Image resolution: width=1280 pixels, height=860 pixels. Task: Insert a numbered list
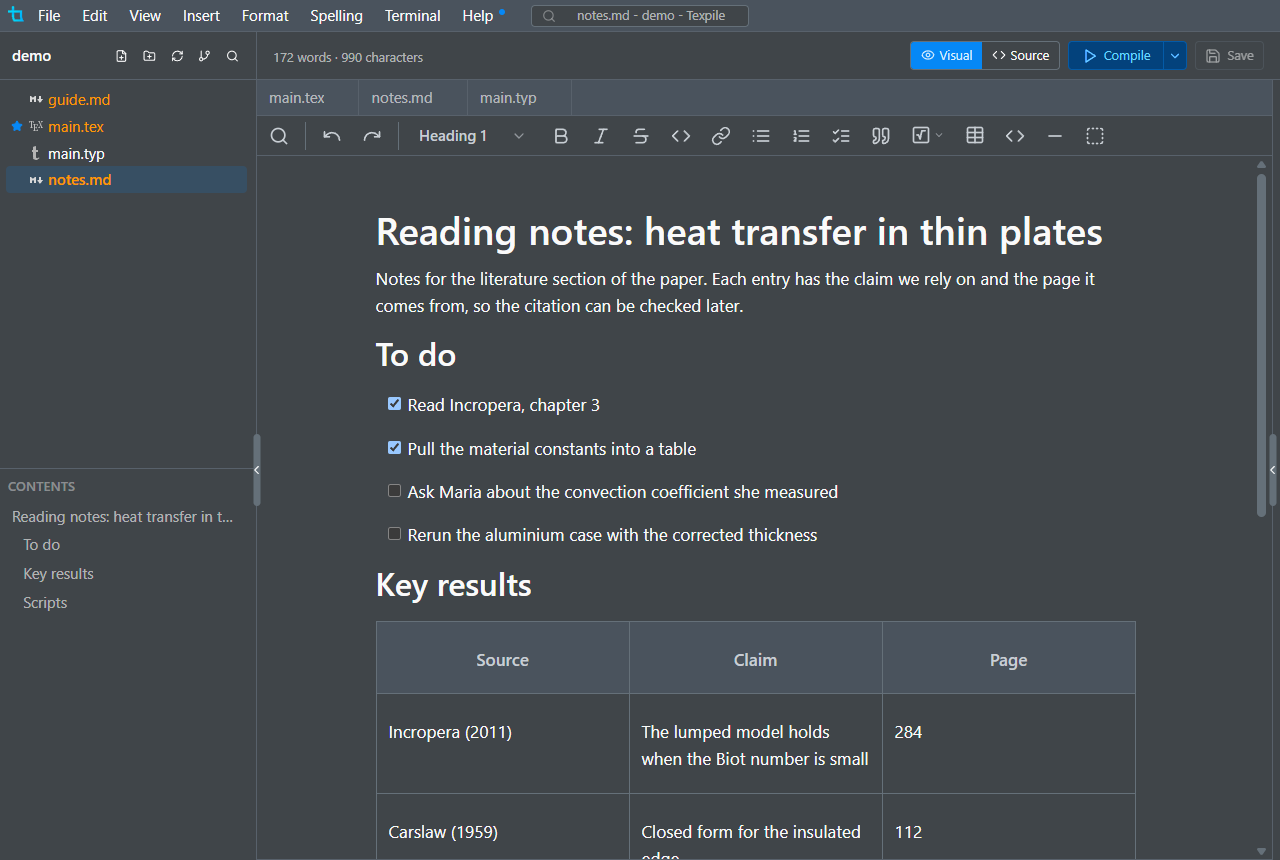pos(801,136)
